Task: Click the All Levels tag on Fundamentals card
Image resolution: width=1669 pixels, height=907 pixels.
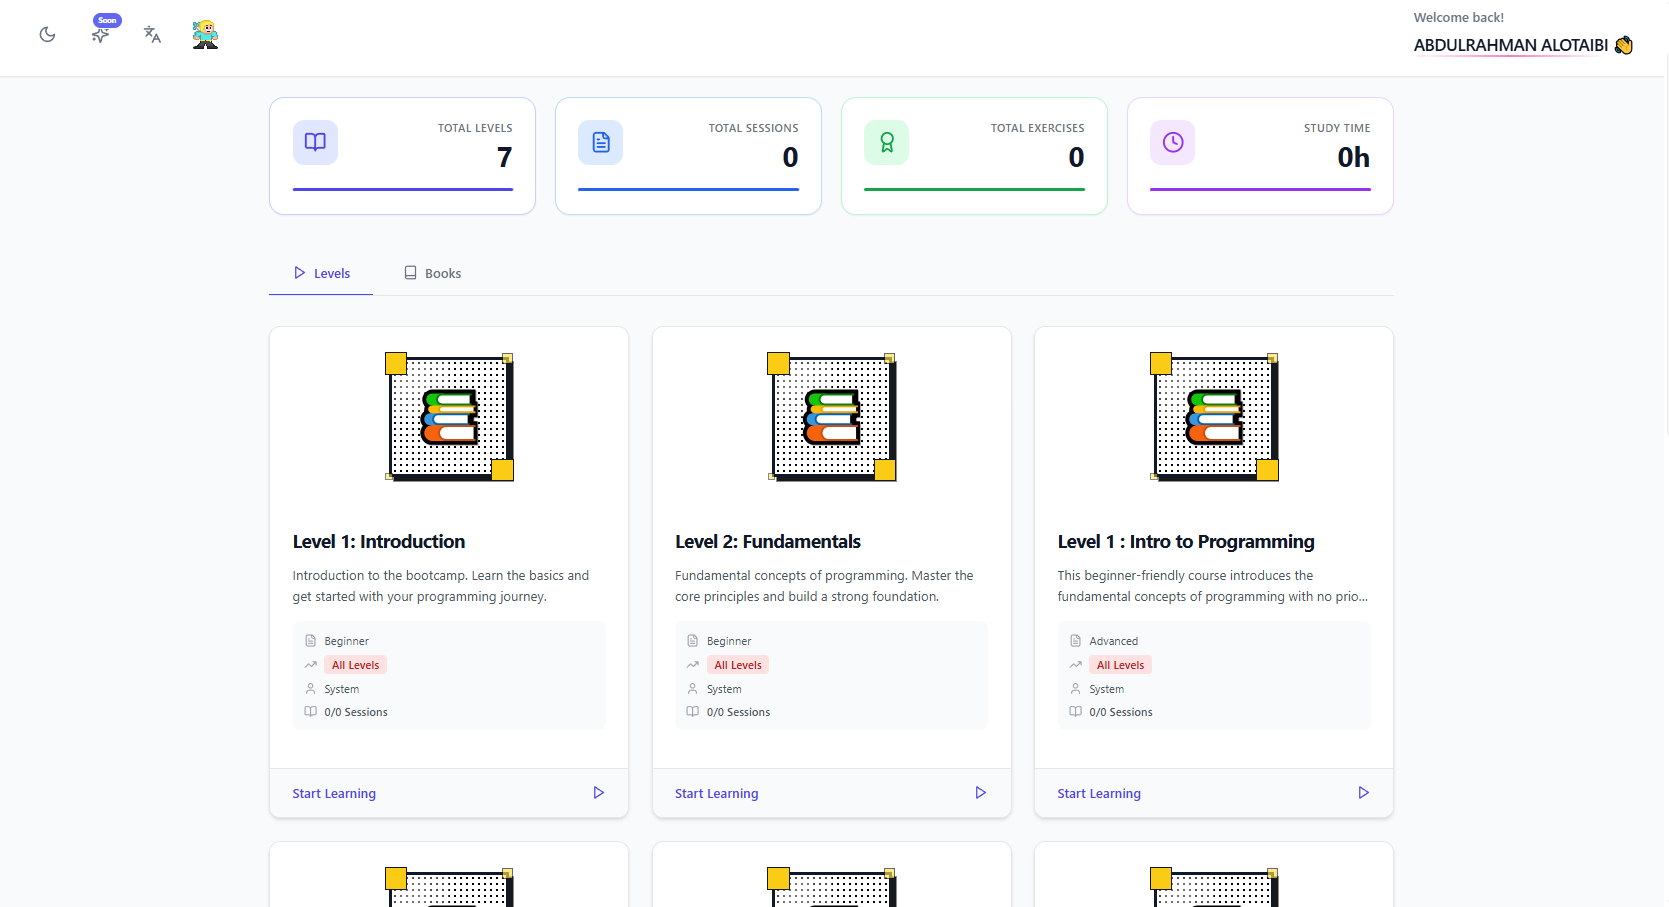Action: click(737, 665)
